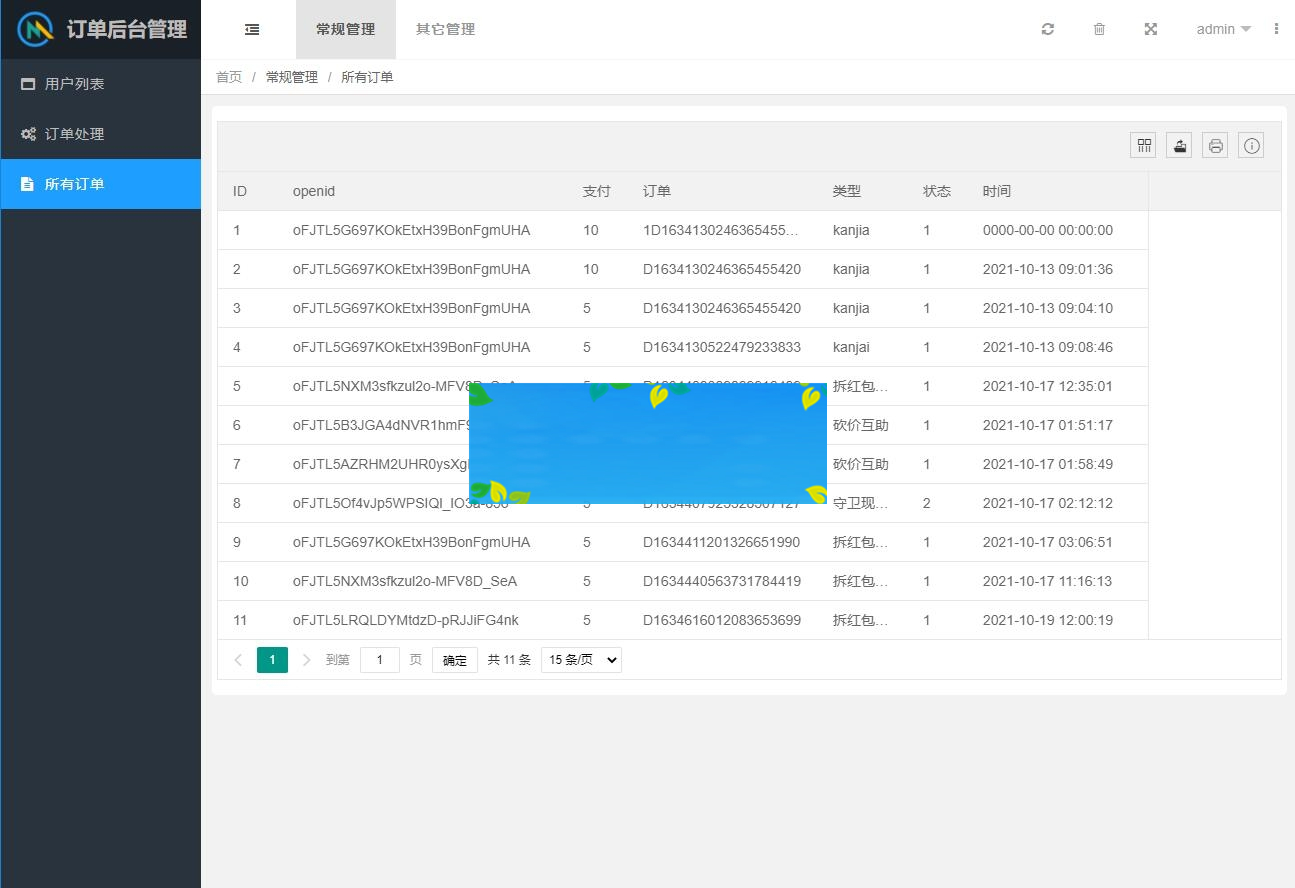The image size is (1295, 888).
Task: Click the page number input field
Action: click(379, 659)
